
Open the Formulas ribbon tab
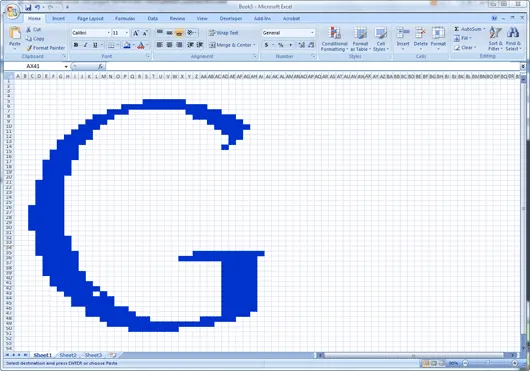[x=125, y=18]
